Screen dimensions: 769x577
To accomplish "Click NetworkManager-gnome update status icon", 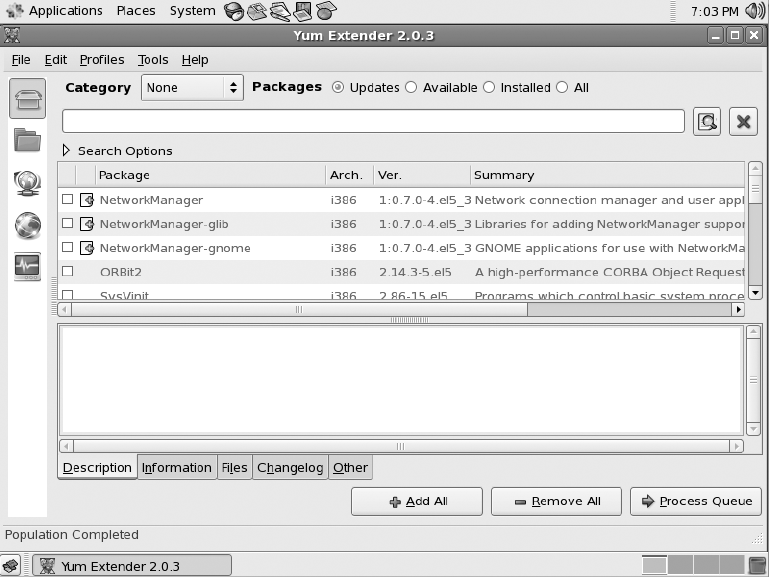I will pyautogui.click(x=87, y=248).
